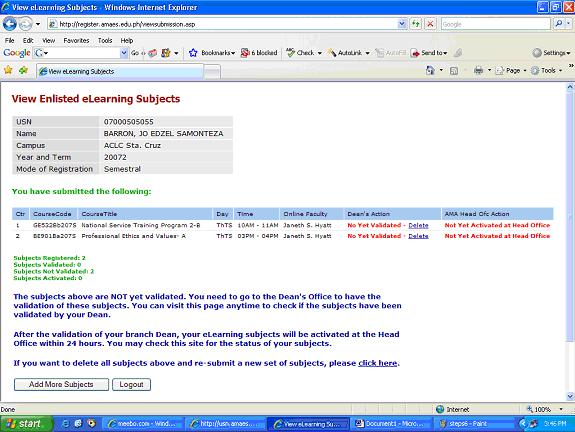This screenshot has height=432, width=575.
Task: Expand the AutoLink dropdown arrow
Action: [367, 53]
